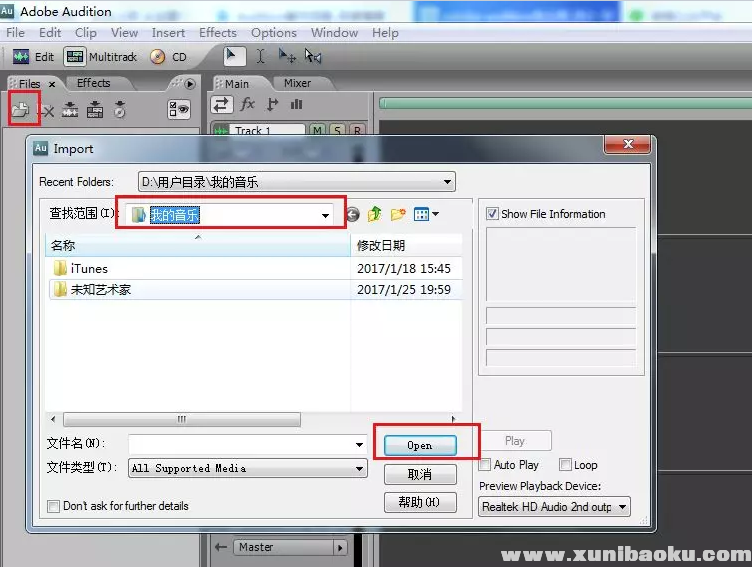Click the Open button

click(420, 446)
